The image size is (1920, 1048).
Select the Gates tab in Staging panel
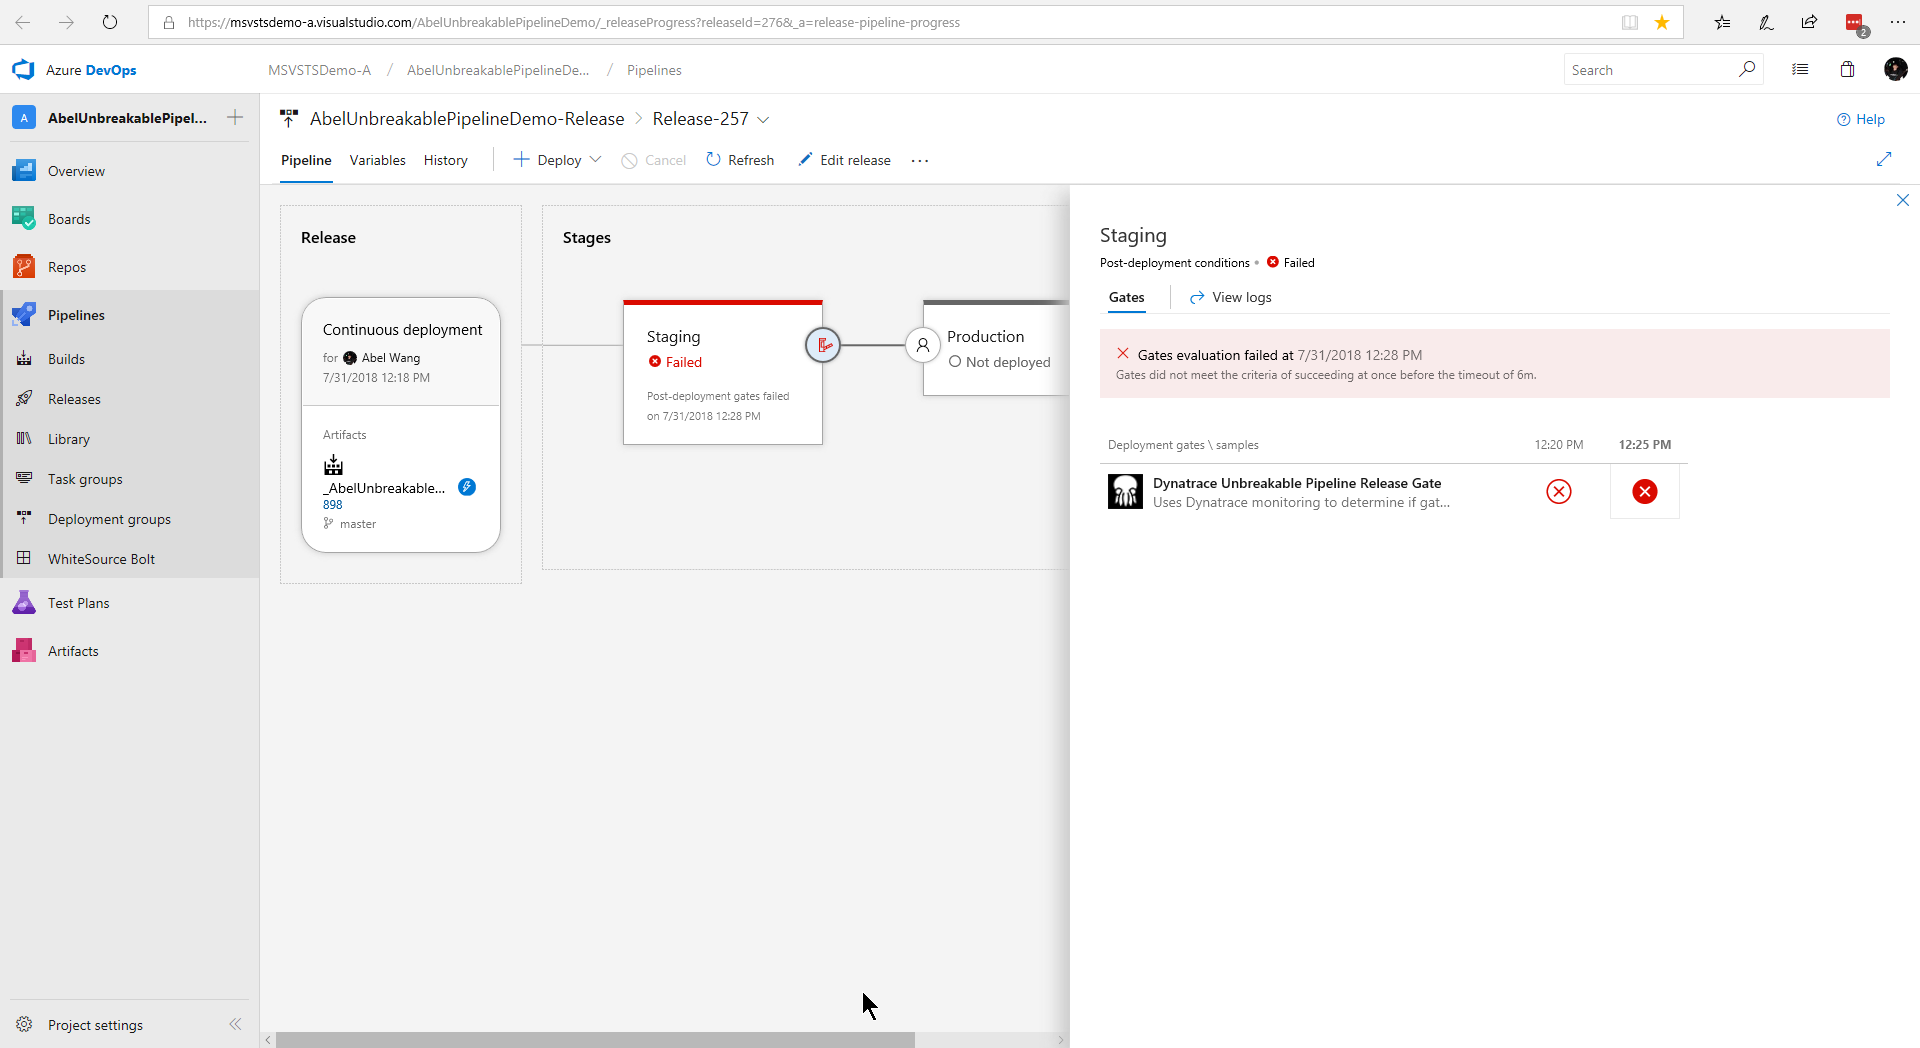[x=1127, y=297]
